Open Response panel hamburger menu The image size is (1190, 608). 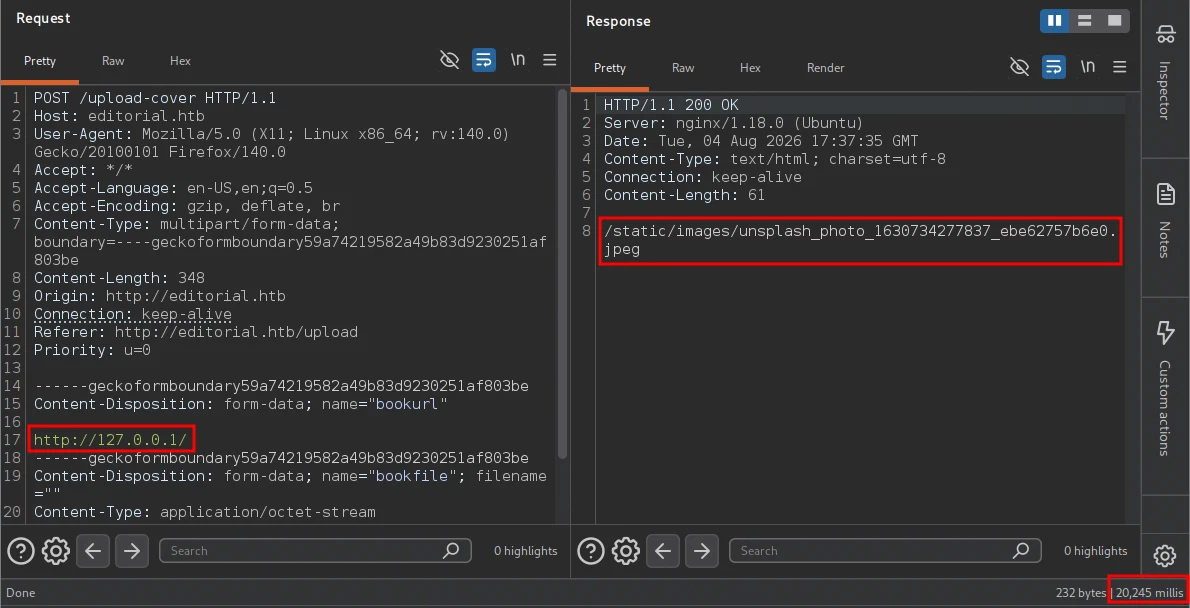pos(1119,67)
